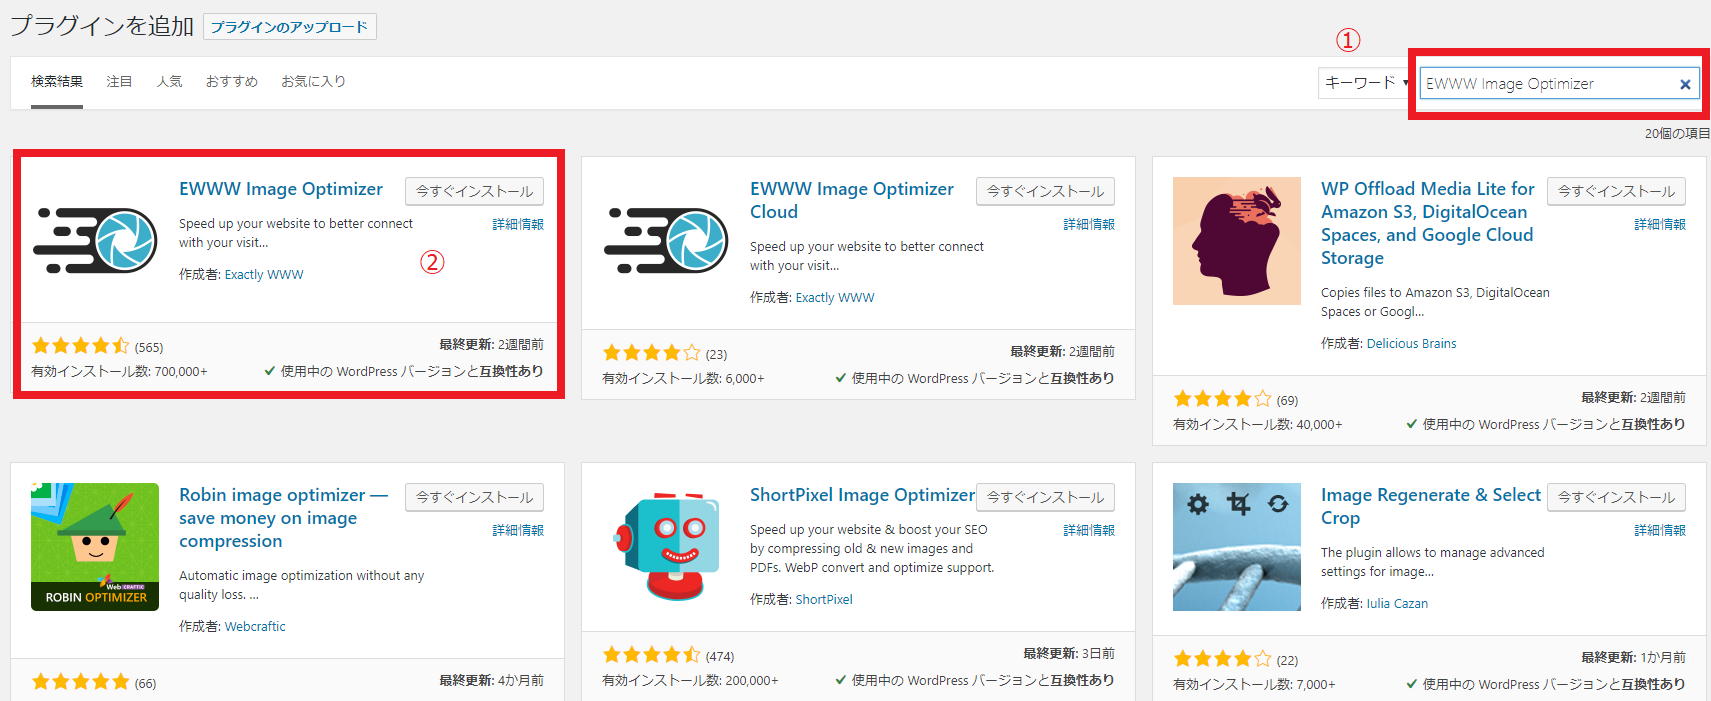The image size is (1711, 701).
Task: Open the Exactly WWW author link of first plugin
Action: tap(264, 275)
